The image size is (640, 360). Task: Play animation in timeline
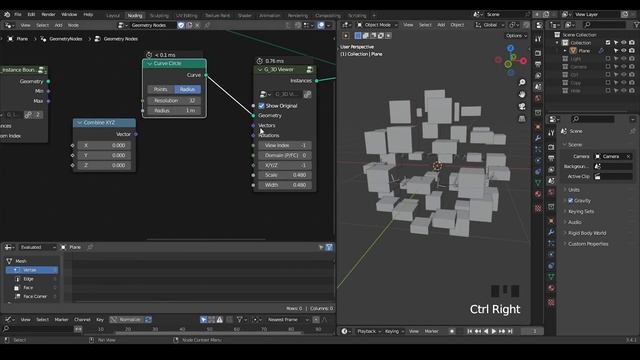(494, 331)
